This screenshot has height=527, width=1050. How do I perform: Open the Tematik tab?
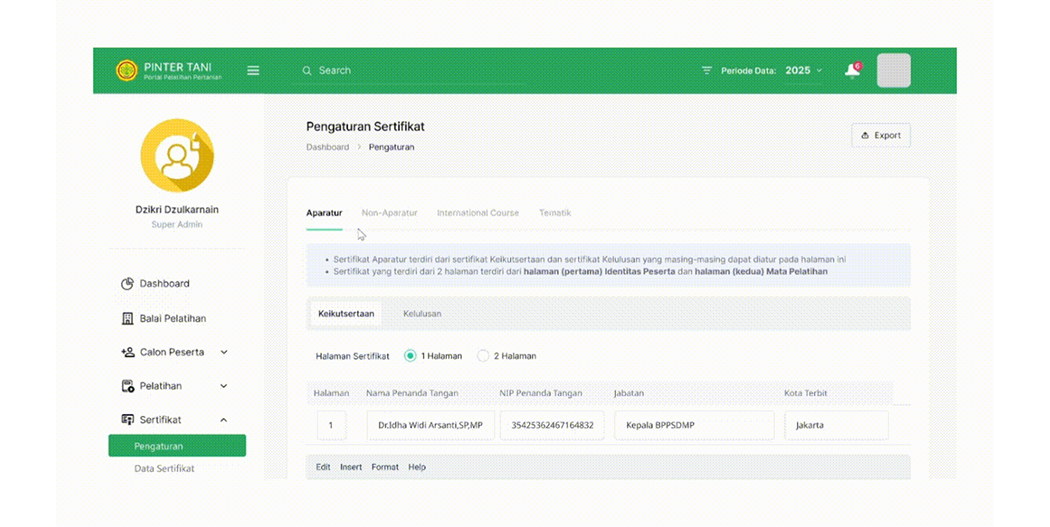pos(555,213)
